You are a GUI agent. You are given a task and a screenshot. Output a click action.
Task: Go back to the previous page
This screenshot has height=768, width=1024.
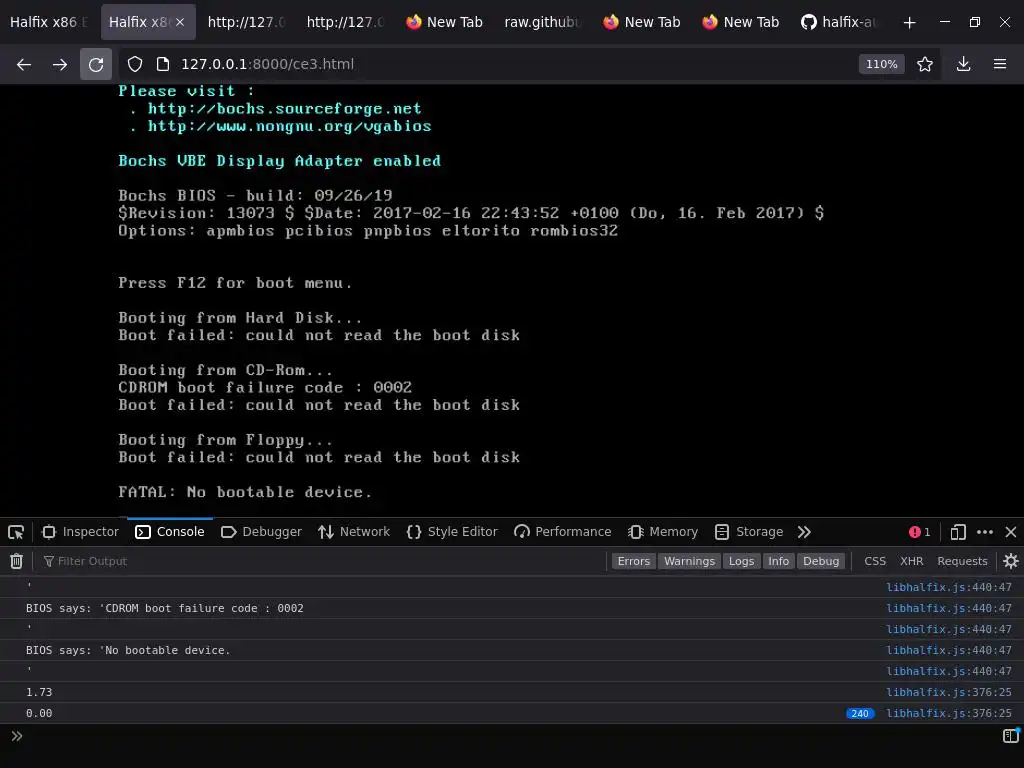coord(24,64)
